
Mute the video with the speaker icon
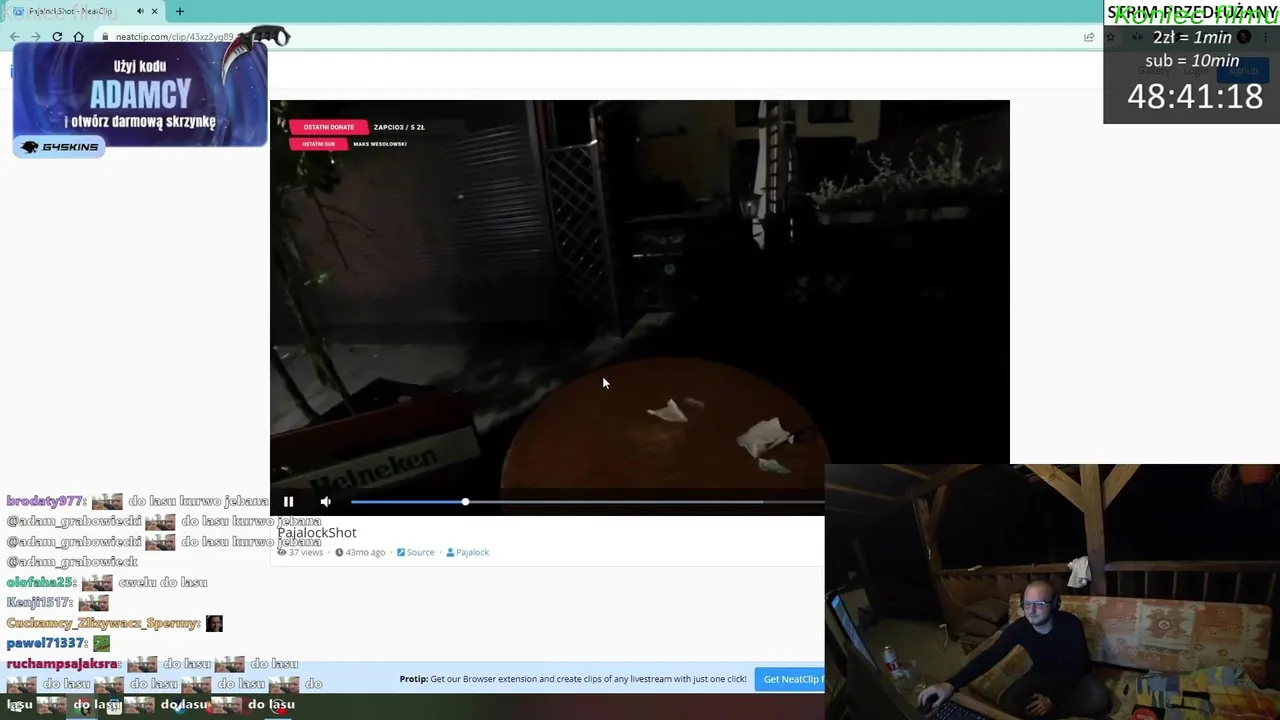pyautogui.click(x=325, y=502)
